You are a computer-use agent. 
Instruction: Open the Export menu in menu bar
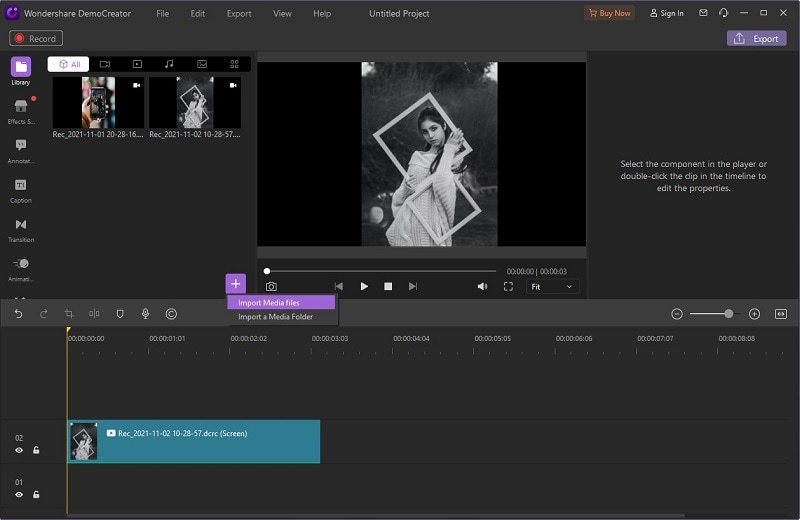point(239,13)
